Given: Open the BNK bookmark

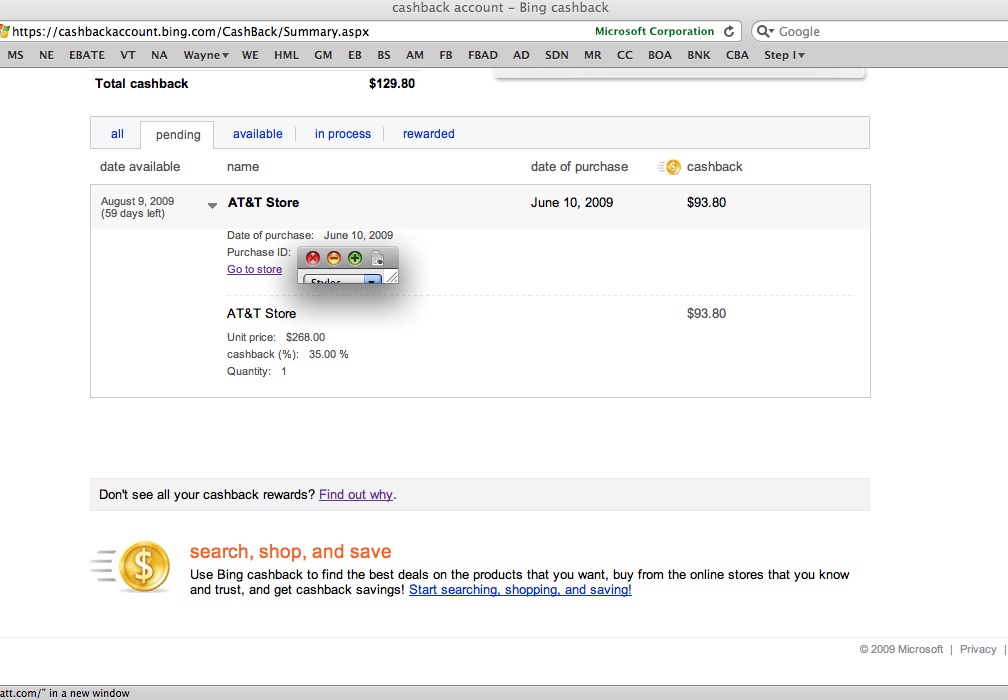Looking at the screenshot, I should pos(698,55).
